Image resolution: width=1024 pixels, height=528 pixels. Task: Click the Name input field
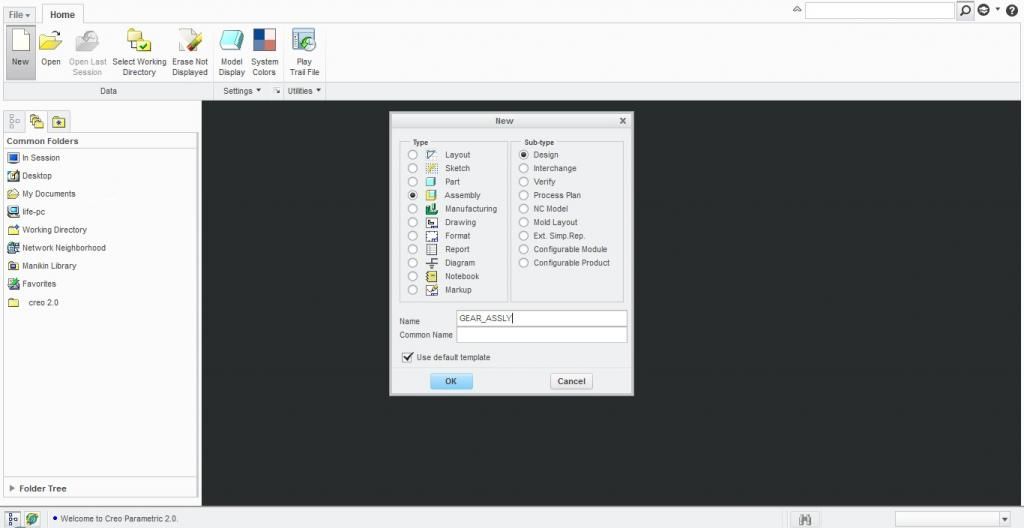point(542,318)
